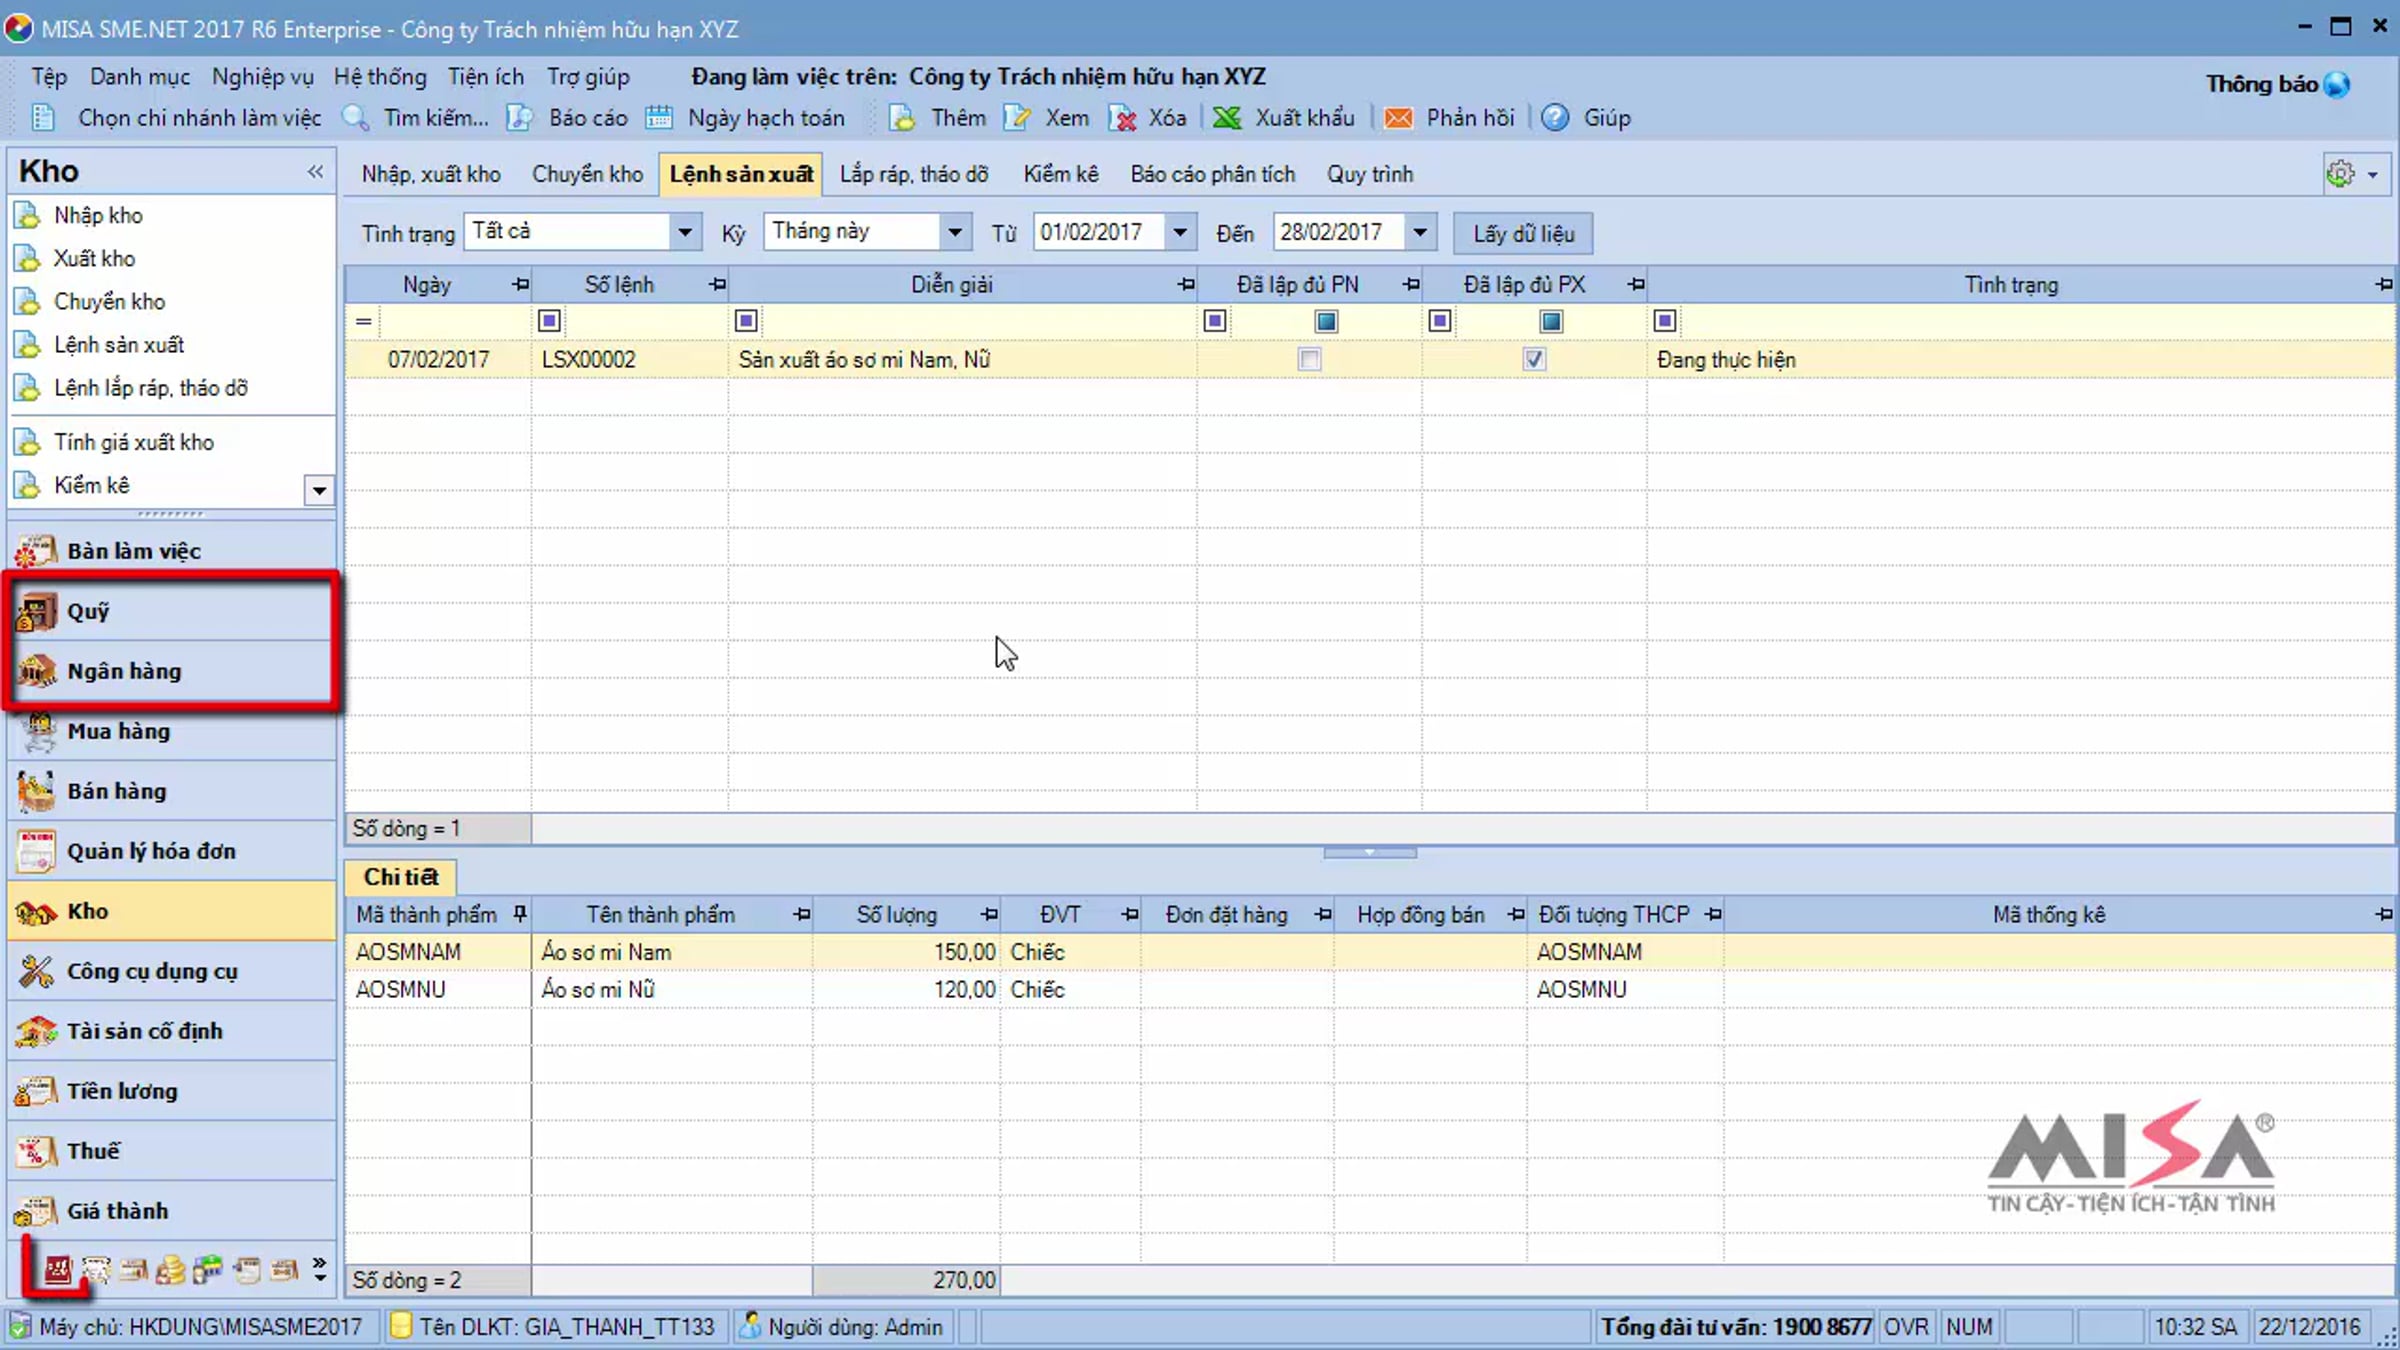Toggle Đã lập đủ PN checkbox for LSX00002

click(x=1309, y=359)
